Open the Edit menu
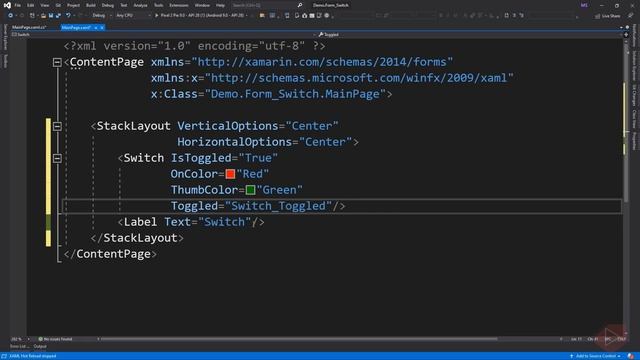This screenshot has width=640, height=360. click(31, 5)
